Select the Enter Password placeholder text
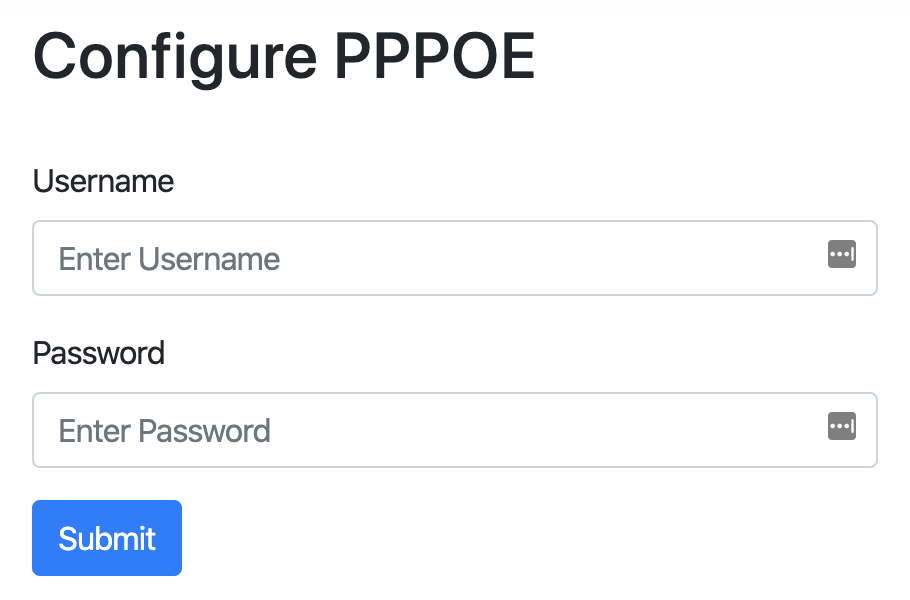This screenshot has height=600, width=910. [x=164, y=431]
